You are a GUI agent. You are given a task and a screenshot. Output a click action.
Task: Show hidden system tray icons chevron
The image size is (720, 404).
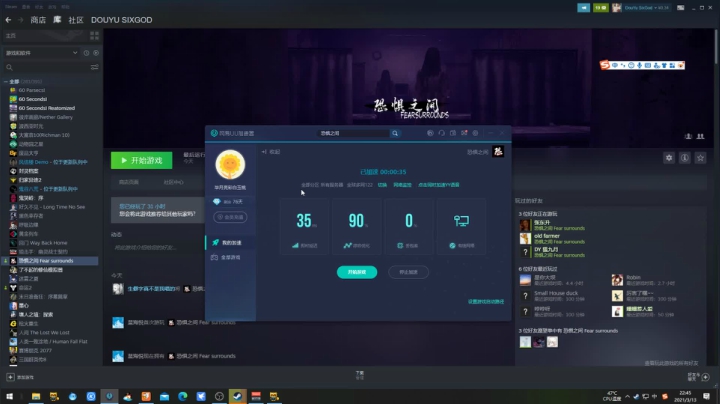(627, 396)
